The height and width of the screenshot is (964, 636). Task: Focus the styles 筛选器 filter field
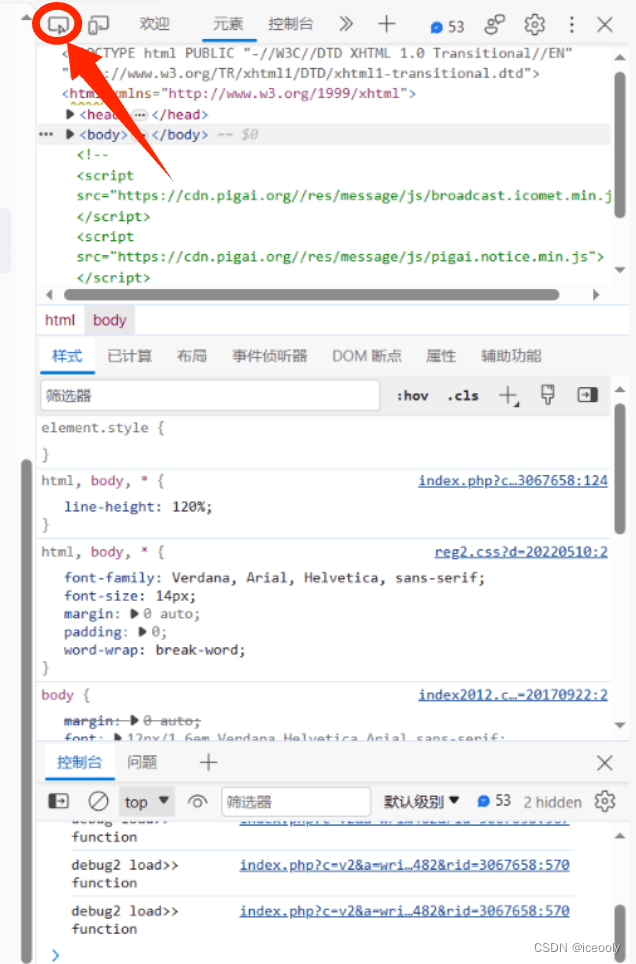210,395
